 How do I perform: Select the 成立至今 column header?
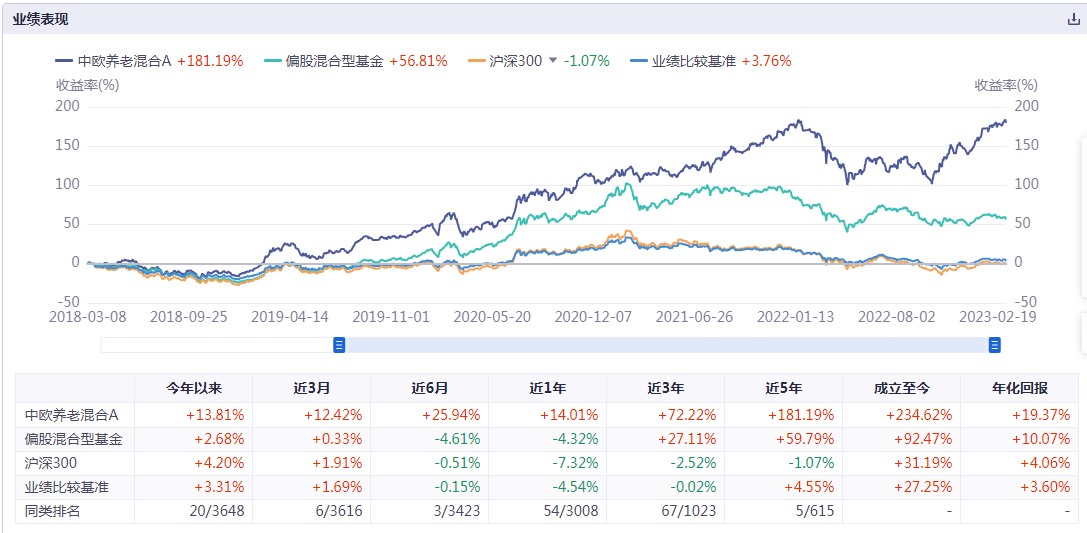[901, 388]
